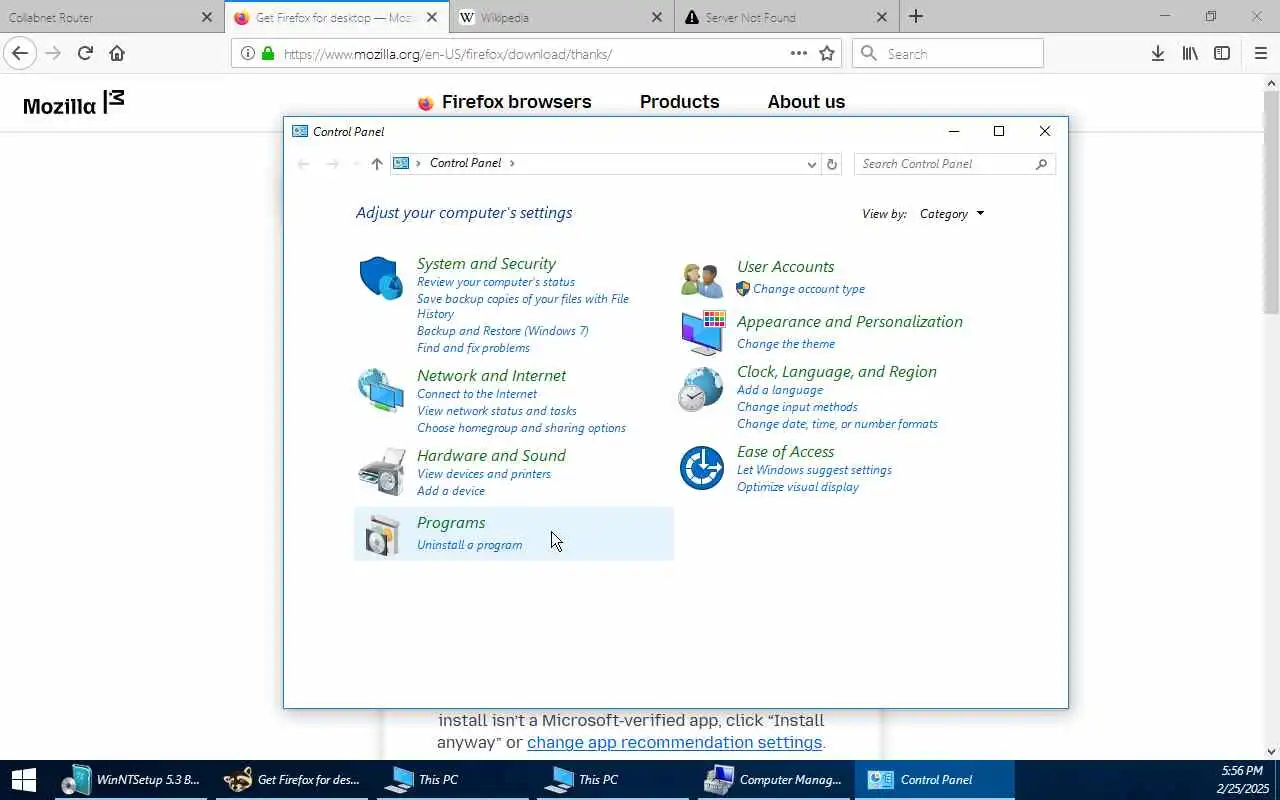
Task: Open Clock, Language, and Region icon
Action: (x=700, y=389)
